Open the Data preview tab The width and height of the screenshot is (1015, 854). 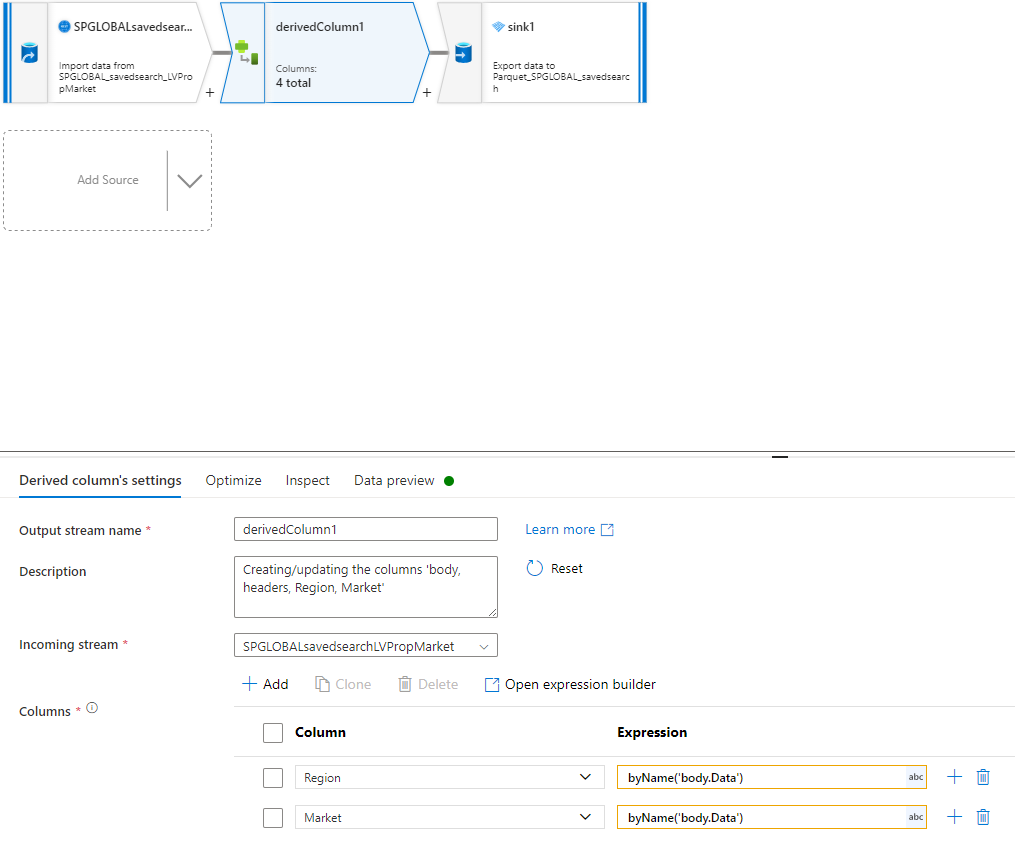(394, 480)
